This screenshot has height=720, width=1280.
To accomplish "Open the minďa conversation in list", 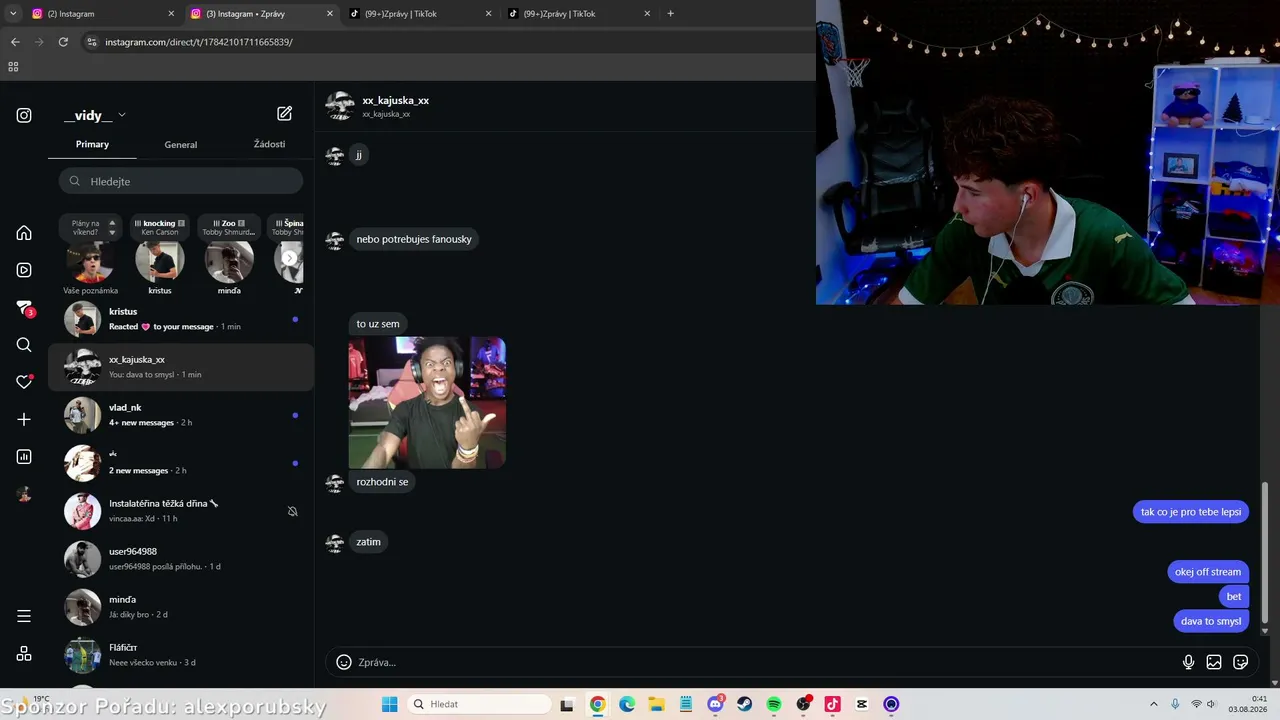I will coord(181,607).
